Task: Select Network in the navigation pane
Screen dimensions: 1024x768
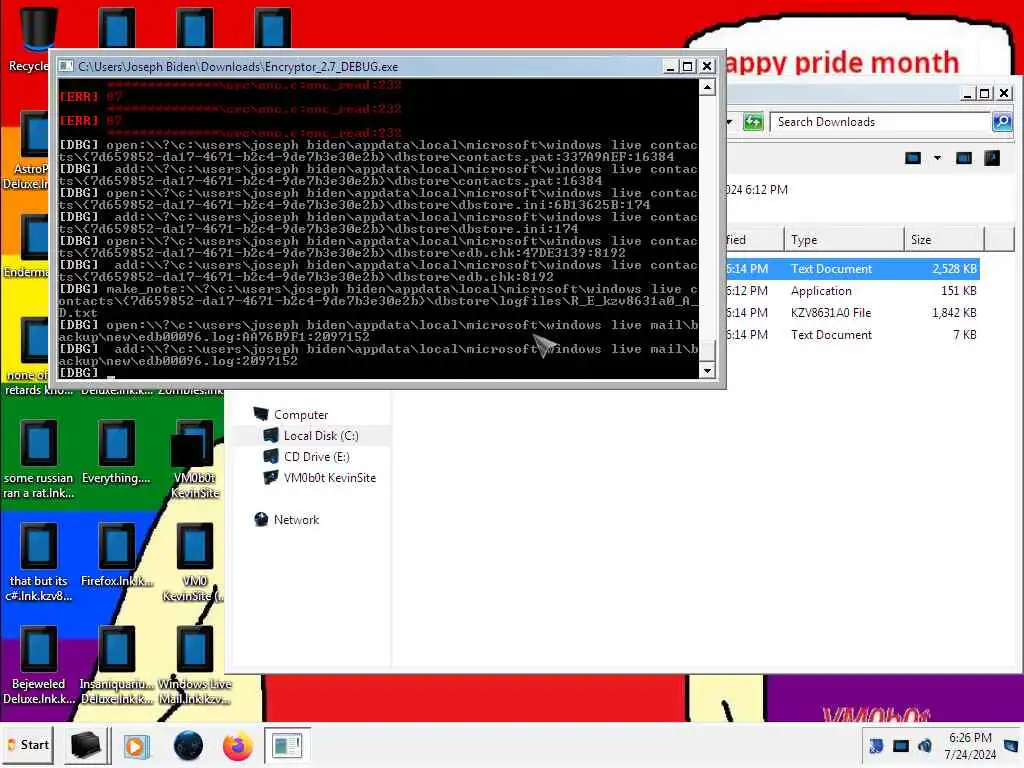Action: (x=287, y=519)
